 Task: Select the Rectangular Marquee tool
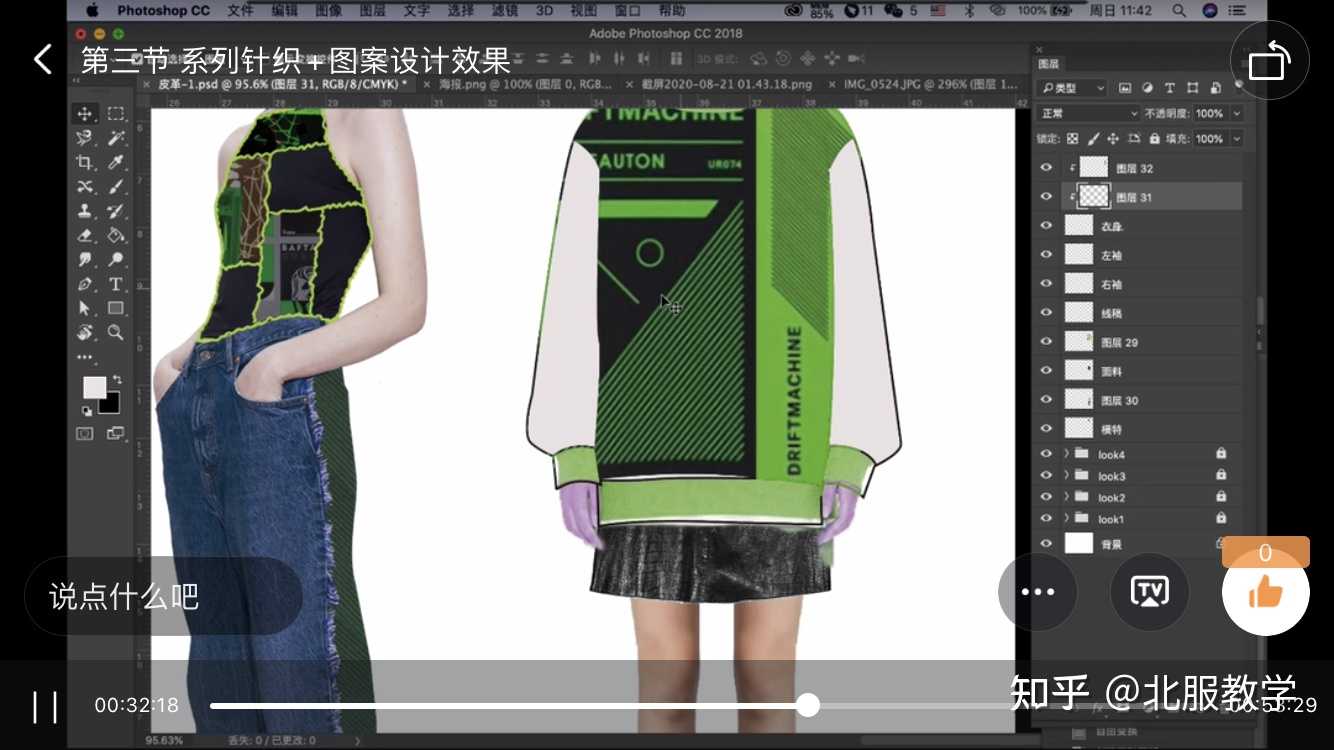click(116, 113)
